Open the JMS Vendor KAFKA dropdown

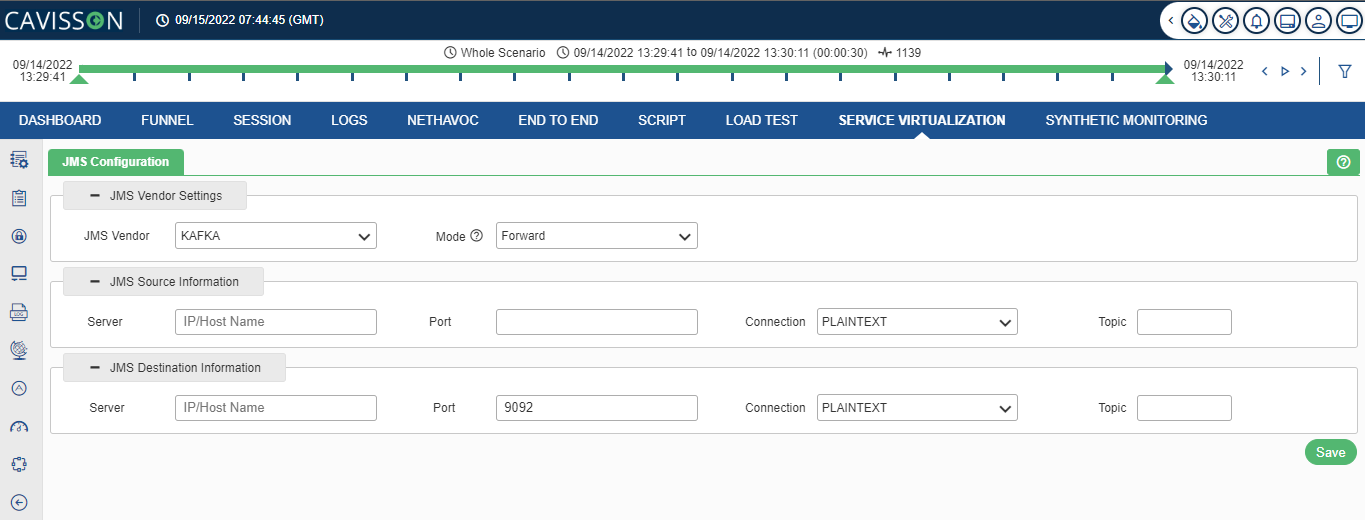pos(276,236)
